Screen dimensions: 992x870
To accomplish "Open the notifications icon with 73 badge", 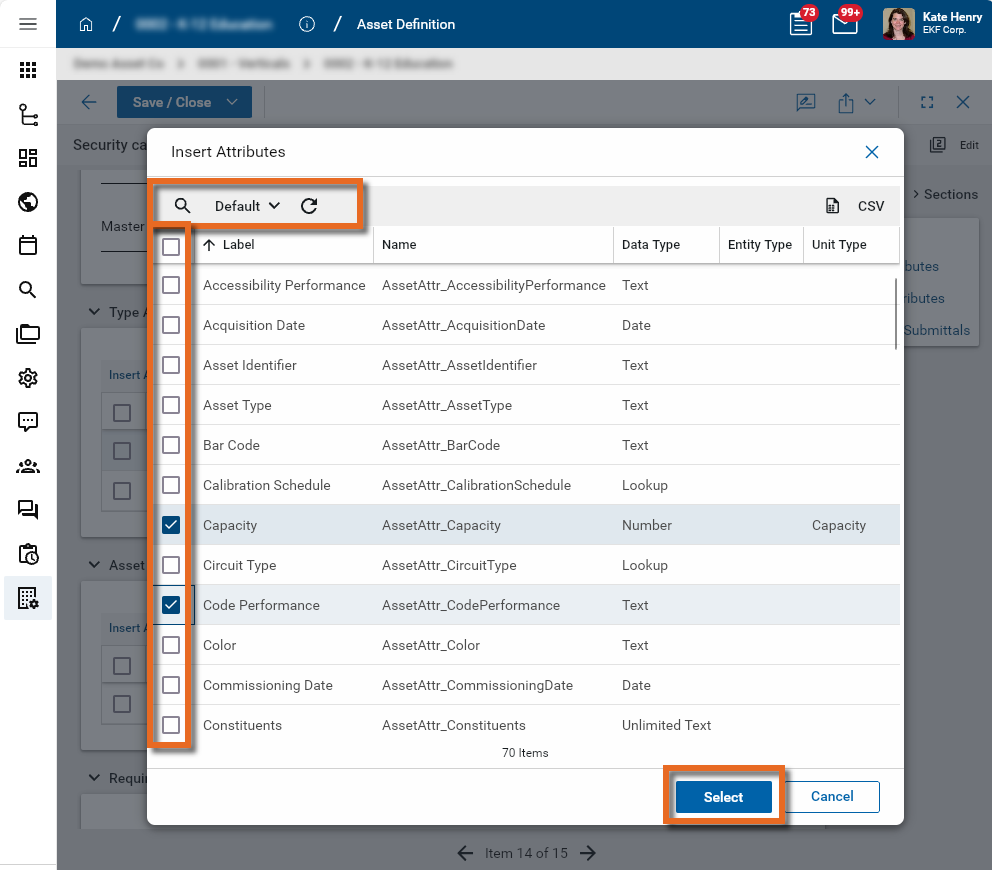I will point(801,24).
